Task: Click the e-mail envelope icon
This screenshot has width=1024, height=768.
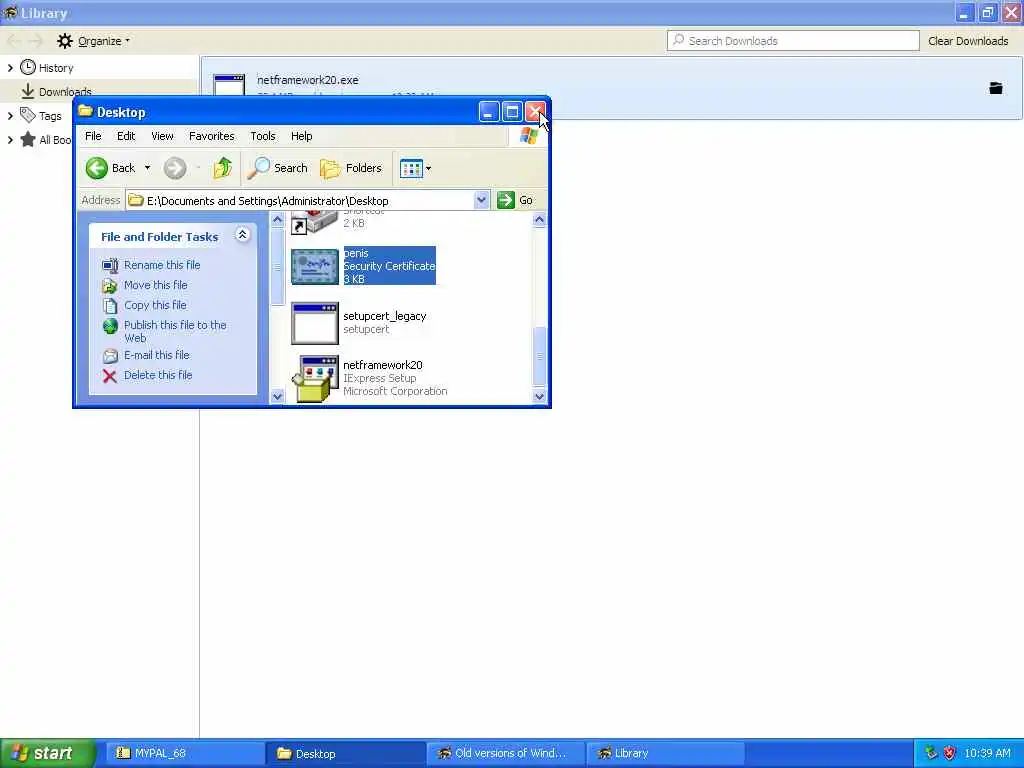Action: point(110,356)
